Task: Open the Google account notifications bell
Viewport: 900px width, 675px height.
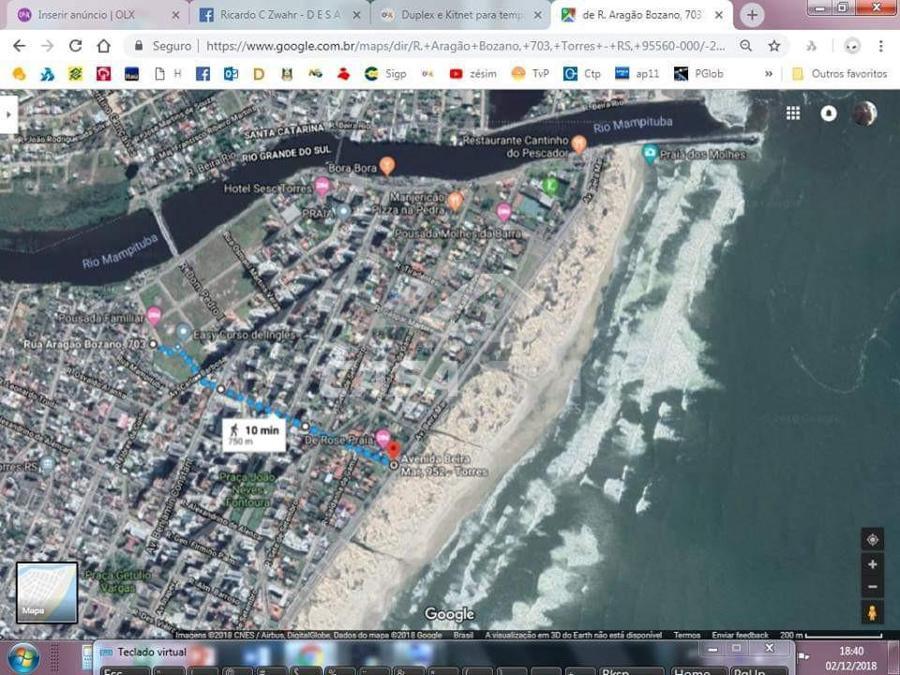Action: 828,113
